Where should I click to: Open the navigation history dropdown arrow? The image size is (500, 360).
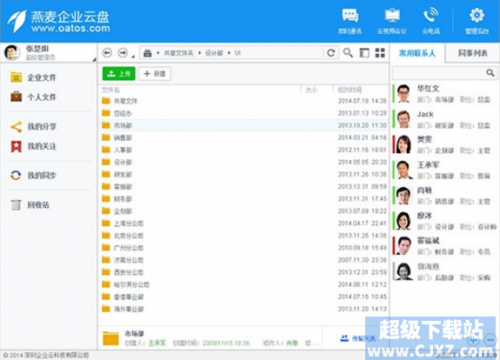coord(133,57)
